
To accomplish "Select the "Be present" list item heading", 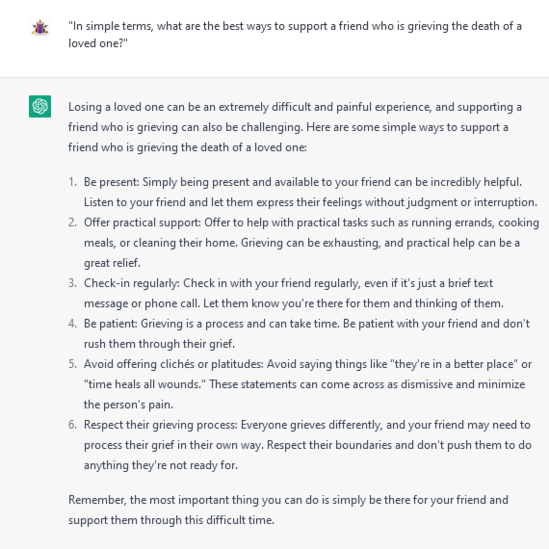I will (x=111, y=182).
